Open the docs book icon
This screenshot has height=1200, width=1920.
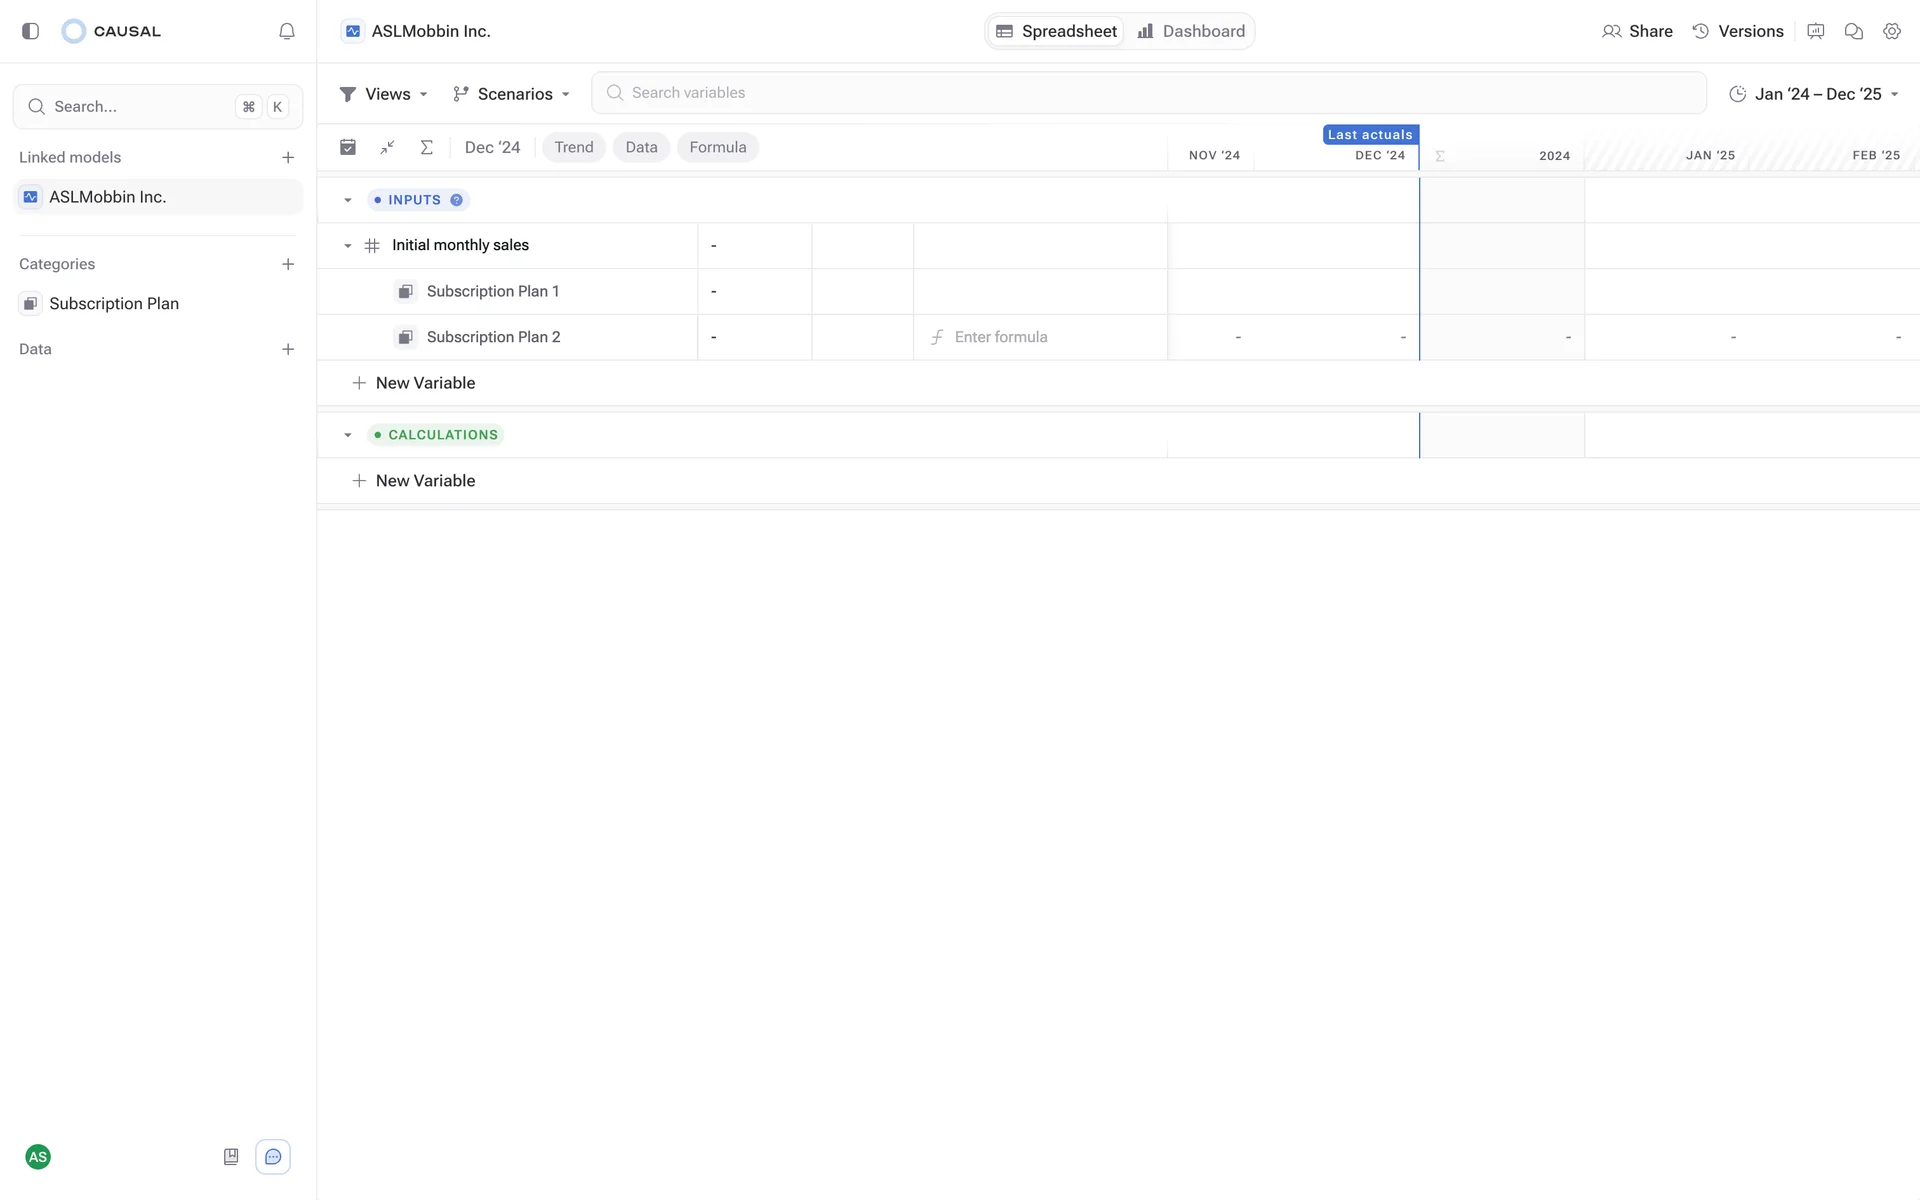pos(231,1157)
